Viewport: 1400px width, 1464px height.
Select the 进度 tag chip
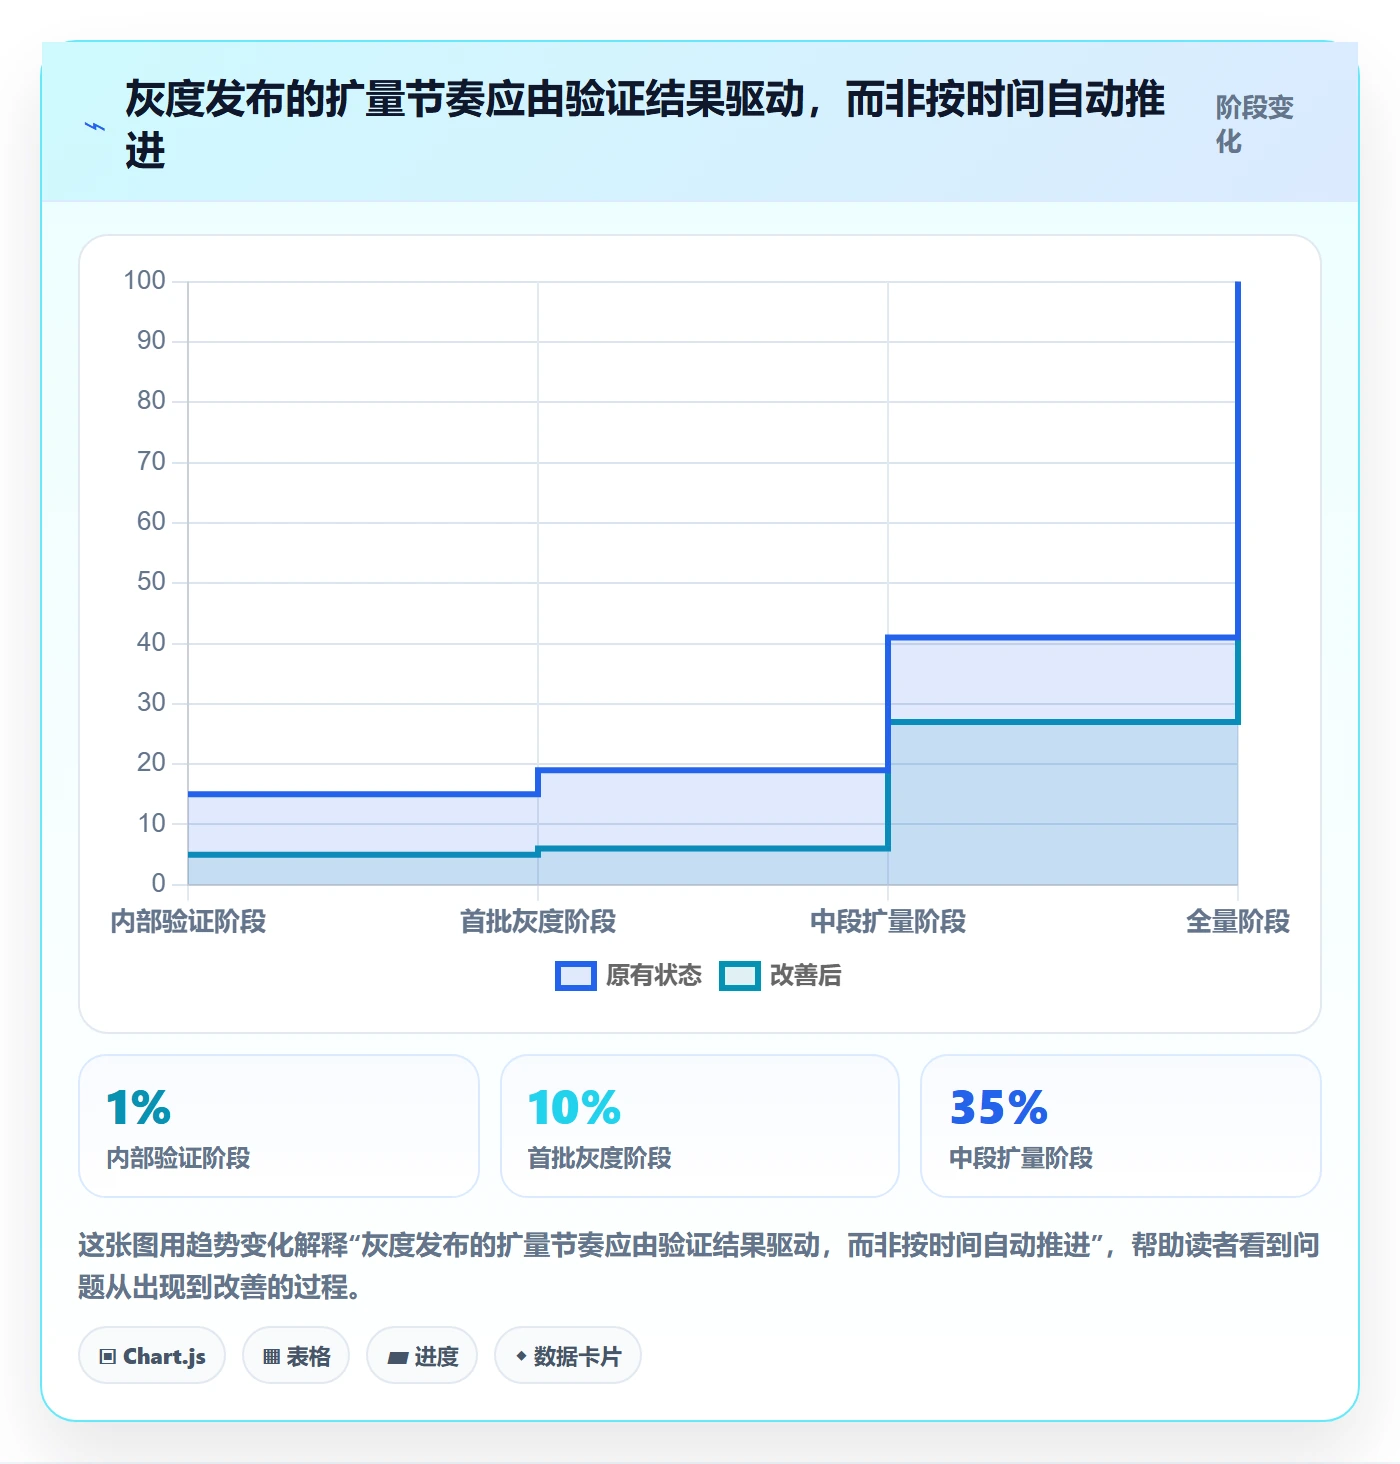pyautogui.click(x=422, y=1356)
